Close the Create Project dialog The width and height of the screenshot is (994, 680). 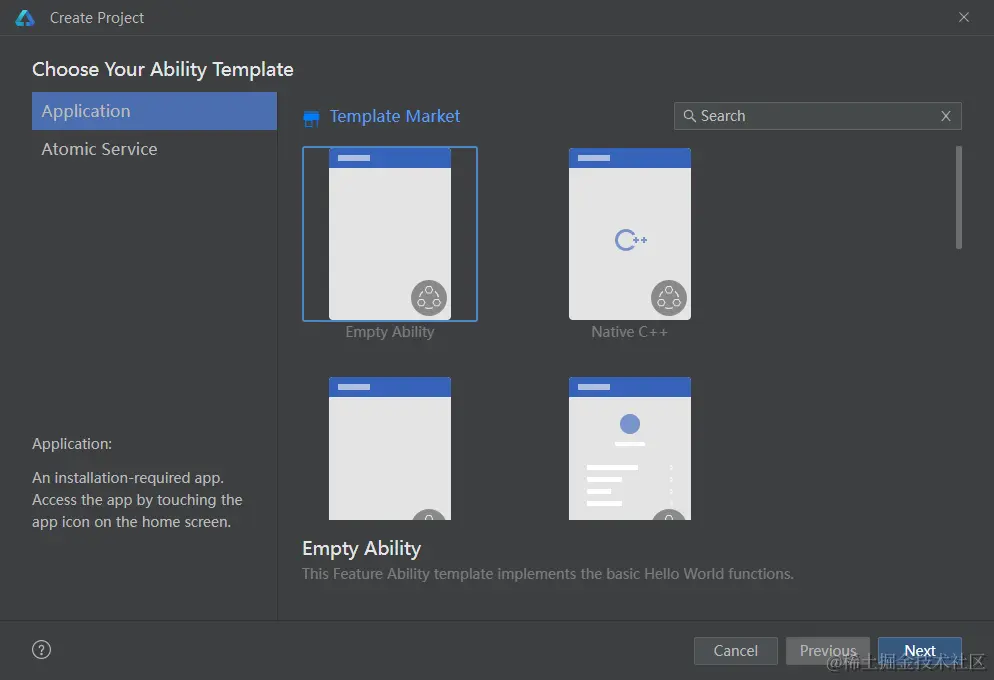click(x=964, y=17)
